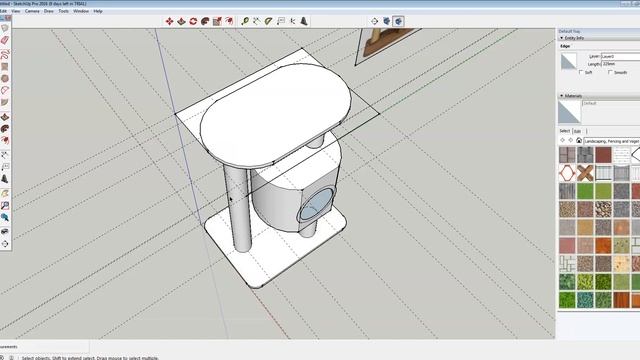This screenshot has width=640, height=360.
Task: Select the Scale tool in top toolbar
Action: (217, 21)
